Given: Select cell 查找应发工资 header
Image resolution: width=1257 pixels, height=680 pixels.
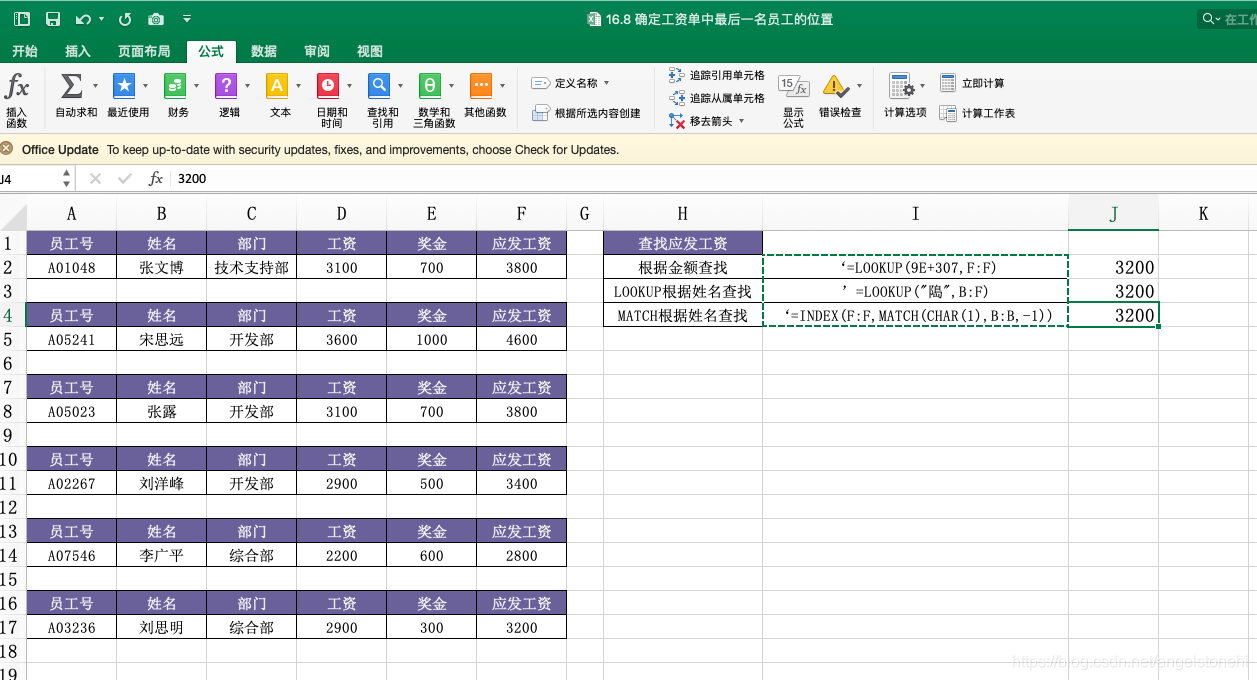Looking at the screenshot, I should coord(683,243).
